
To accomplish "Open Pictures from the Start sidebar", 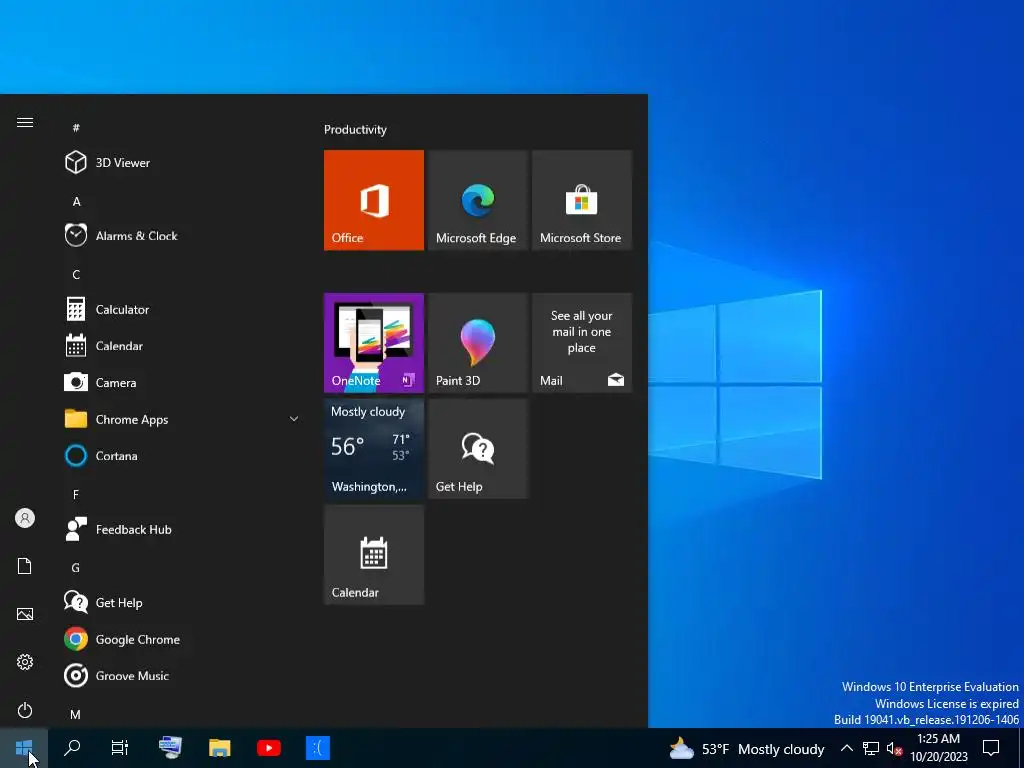I will pos(25,614).
